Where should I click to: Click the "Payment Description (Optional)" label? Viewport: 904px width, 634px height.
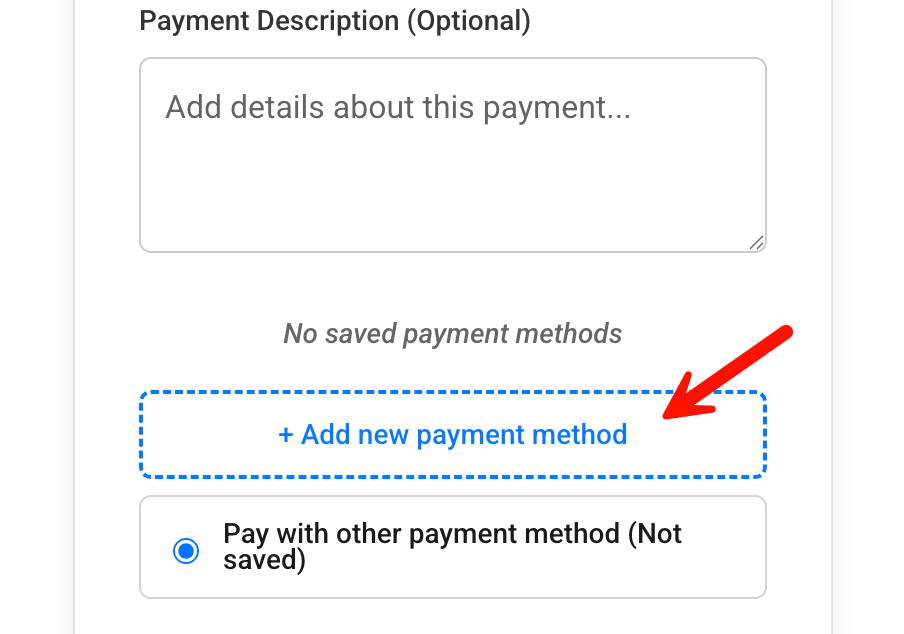point(335,21)
